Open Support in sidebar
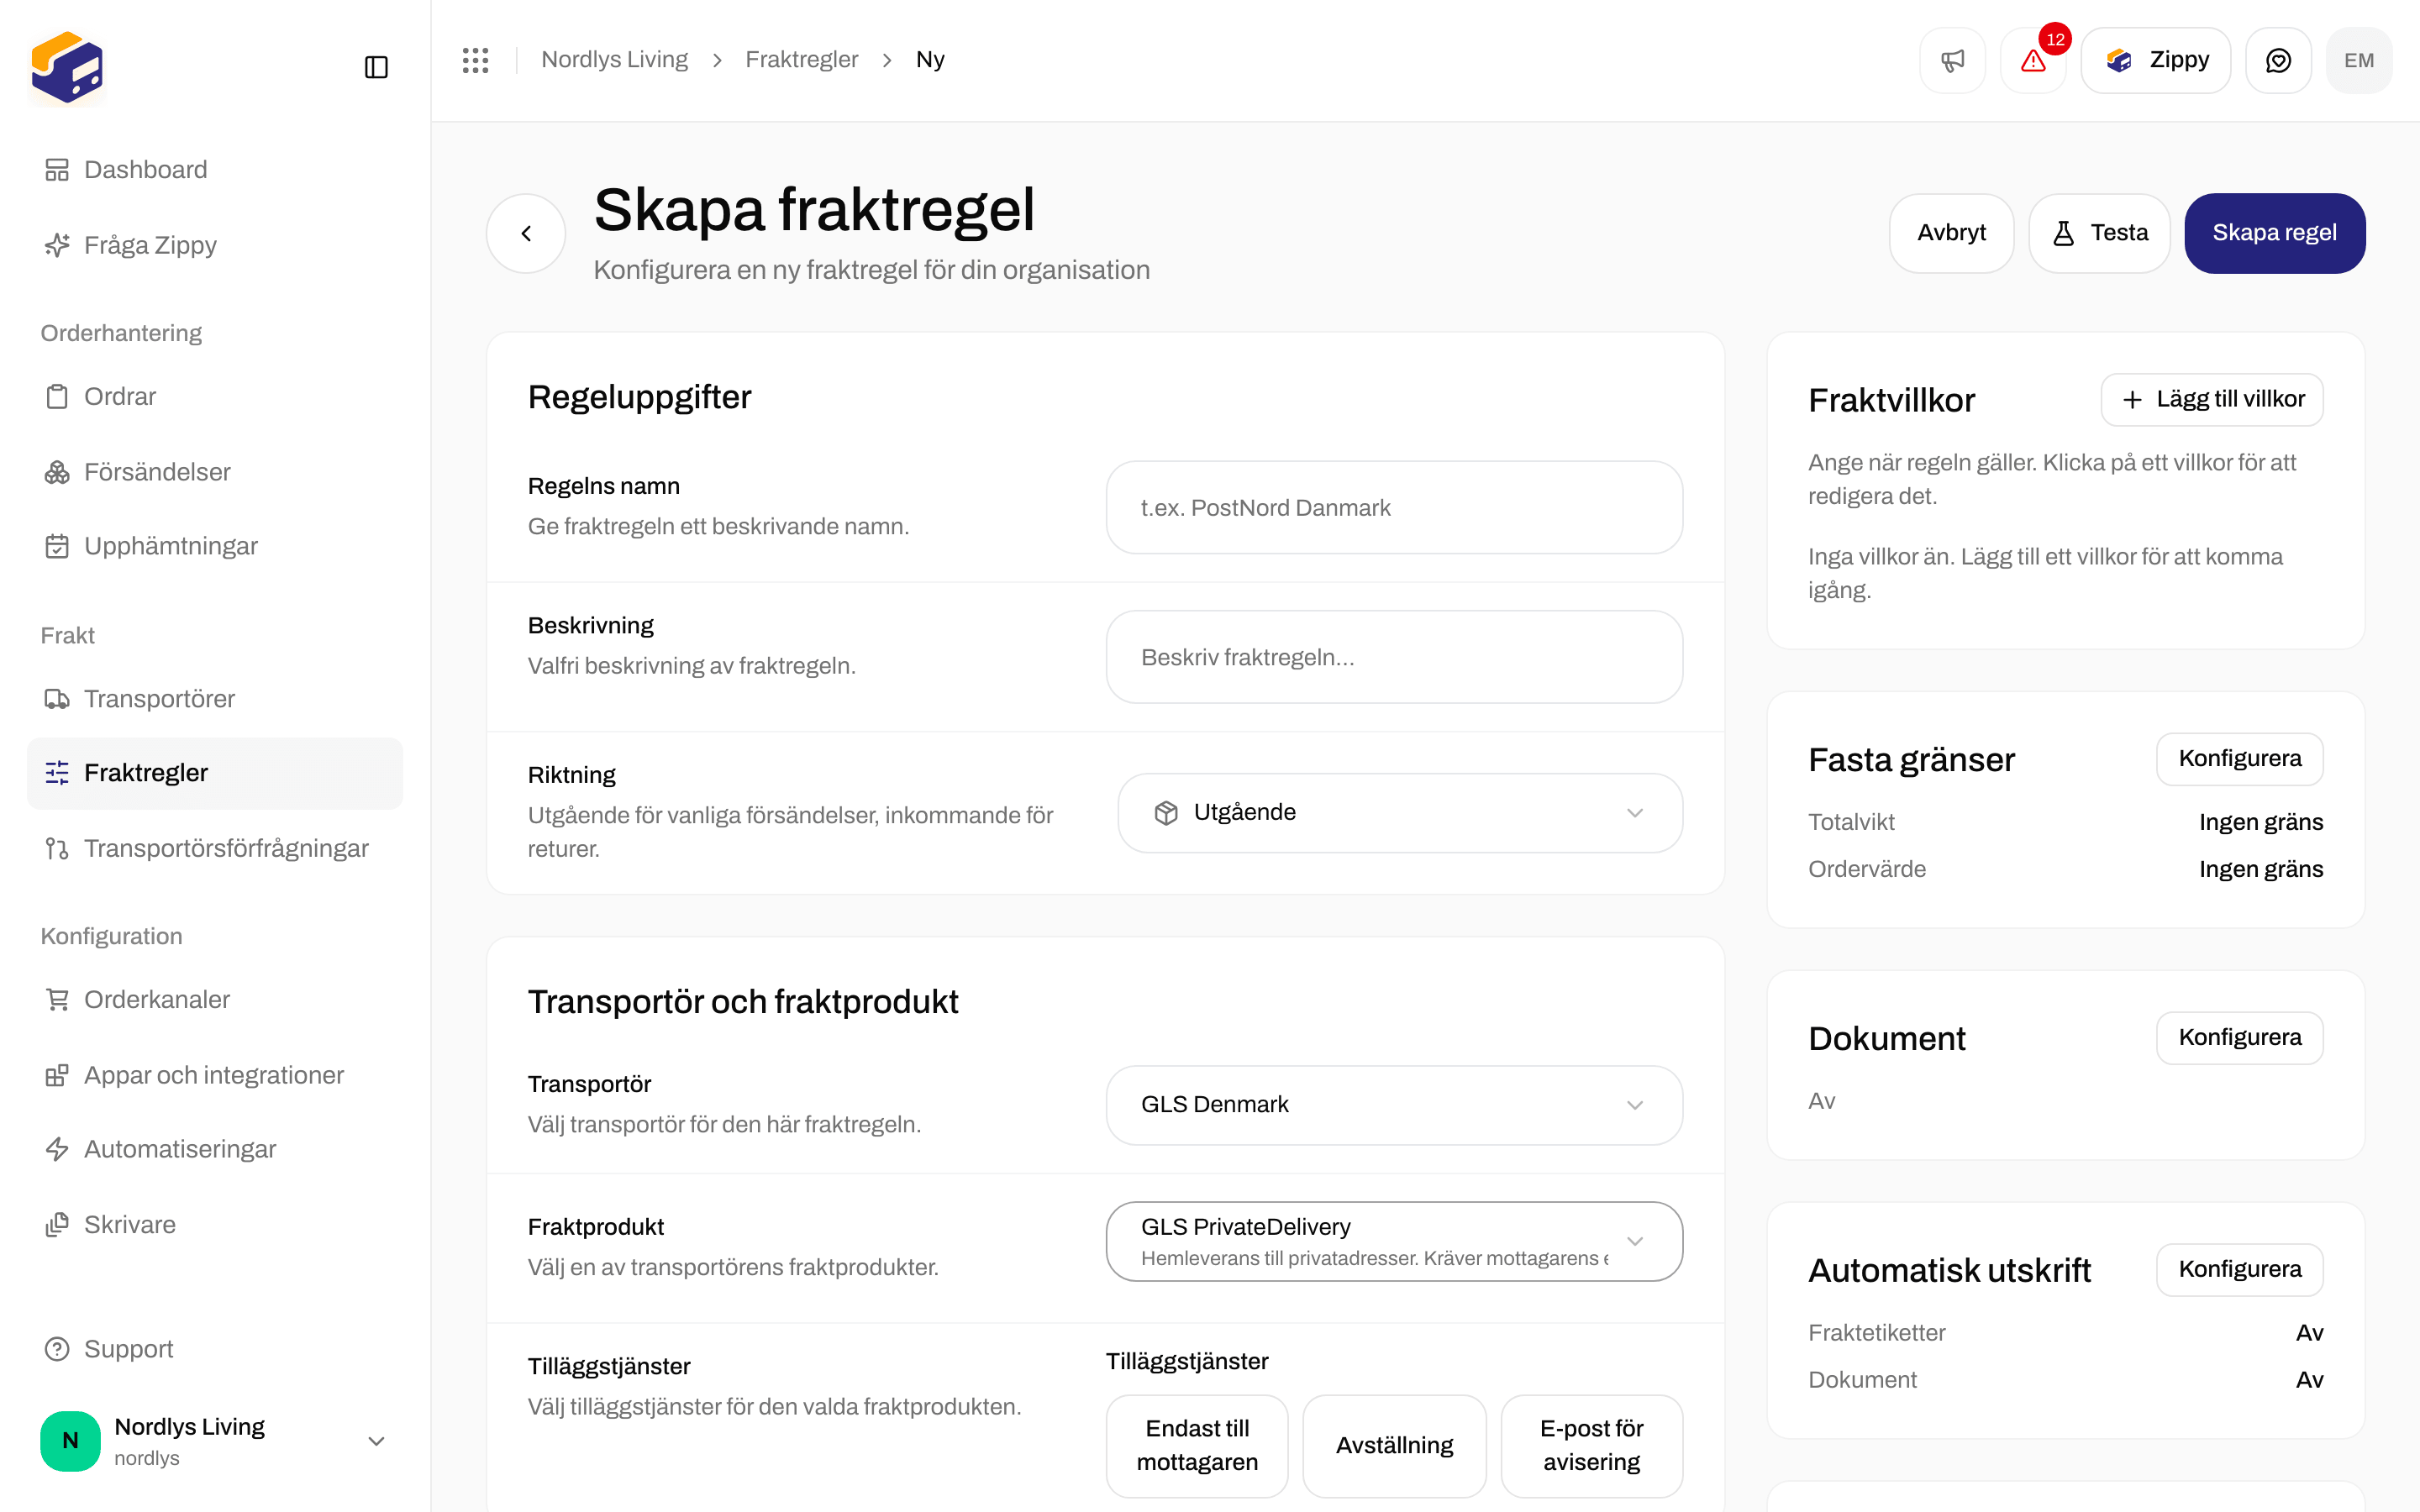 pos(215,1349)
